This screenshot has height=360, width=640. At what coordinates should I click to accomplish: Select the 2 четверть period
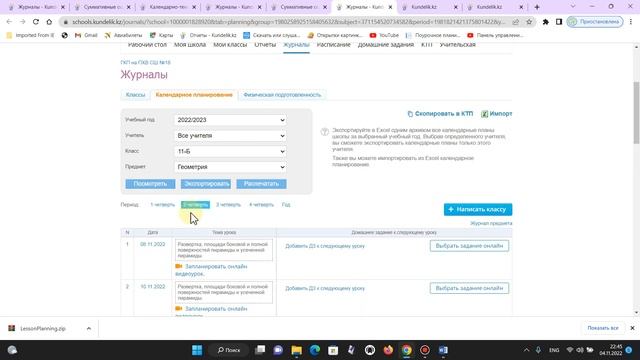(x=196, y=204)
